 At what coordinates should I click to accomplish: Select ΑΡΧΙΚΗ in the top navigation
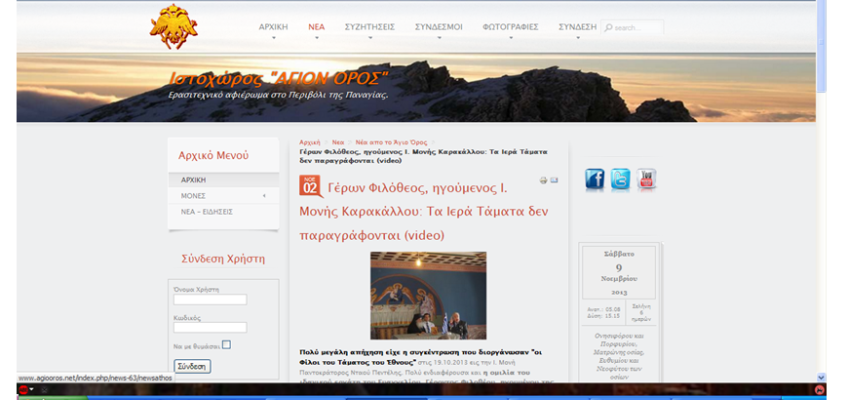click(x=273, y=27)
